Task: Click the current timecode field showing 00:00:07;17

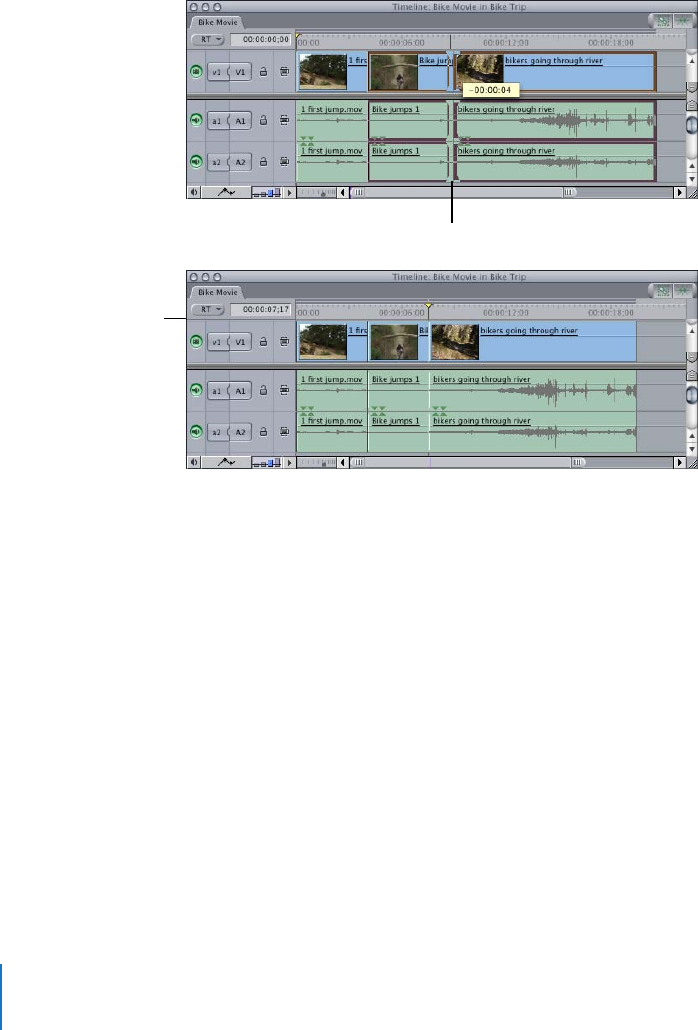Action: click(x=260, y=310)
